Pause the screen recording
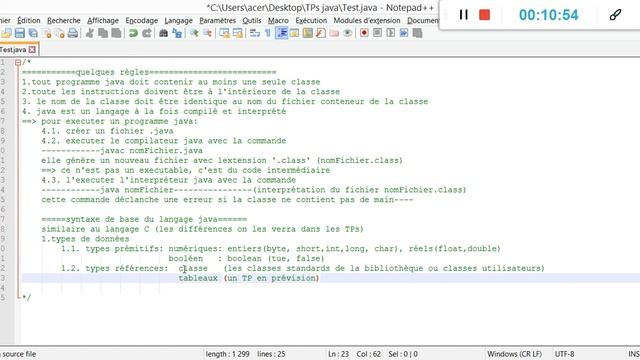Viewport: 640px width, 360px height. (x=463, y=15)
